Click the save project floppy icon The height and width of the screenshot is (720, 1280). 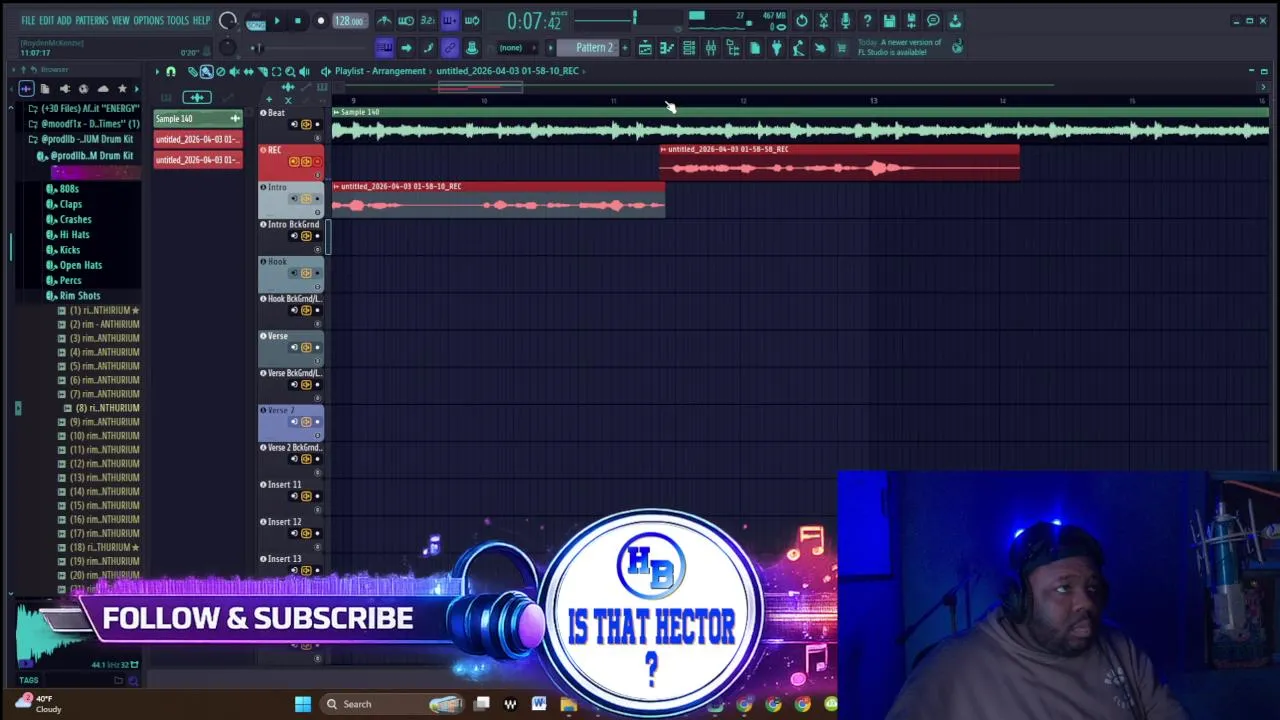coord(889,20)
